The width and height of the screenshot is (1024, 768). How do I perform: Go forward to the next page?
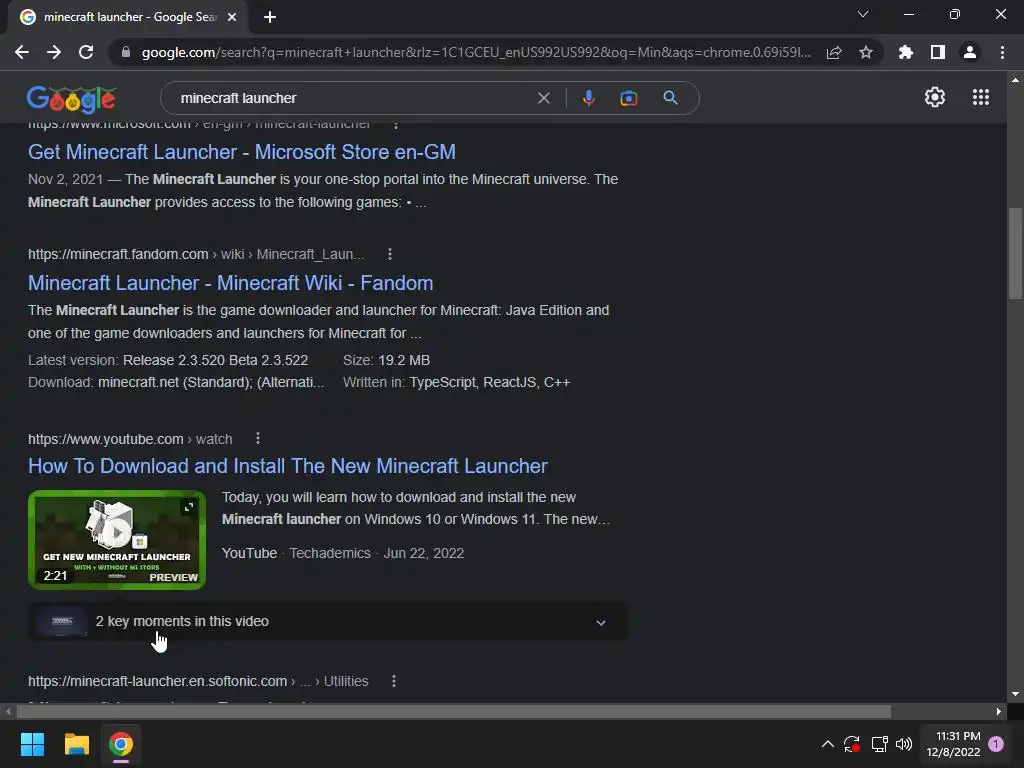click(54, 52)
